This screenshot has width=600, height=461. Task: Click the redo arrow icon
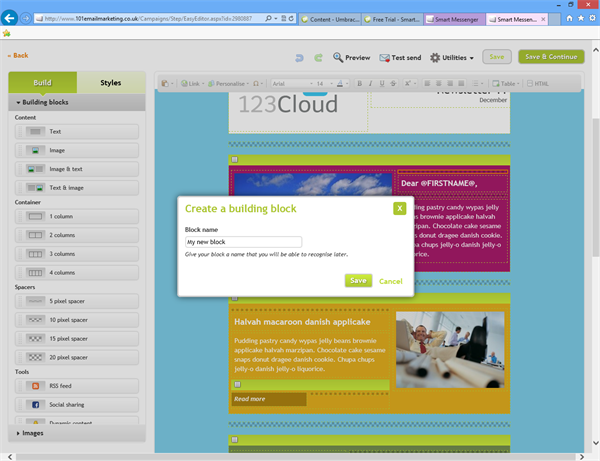[x=318, y=58]
